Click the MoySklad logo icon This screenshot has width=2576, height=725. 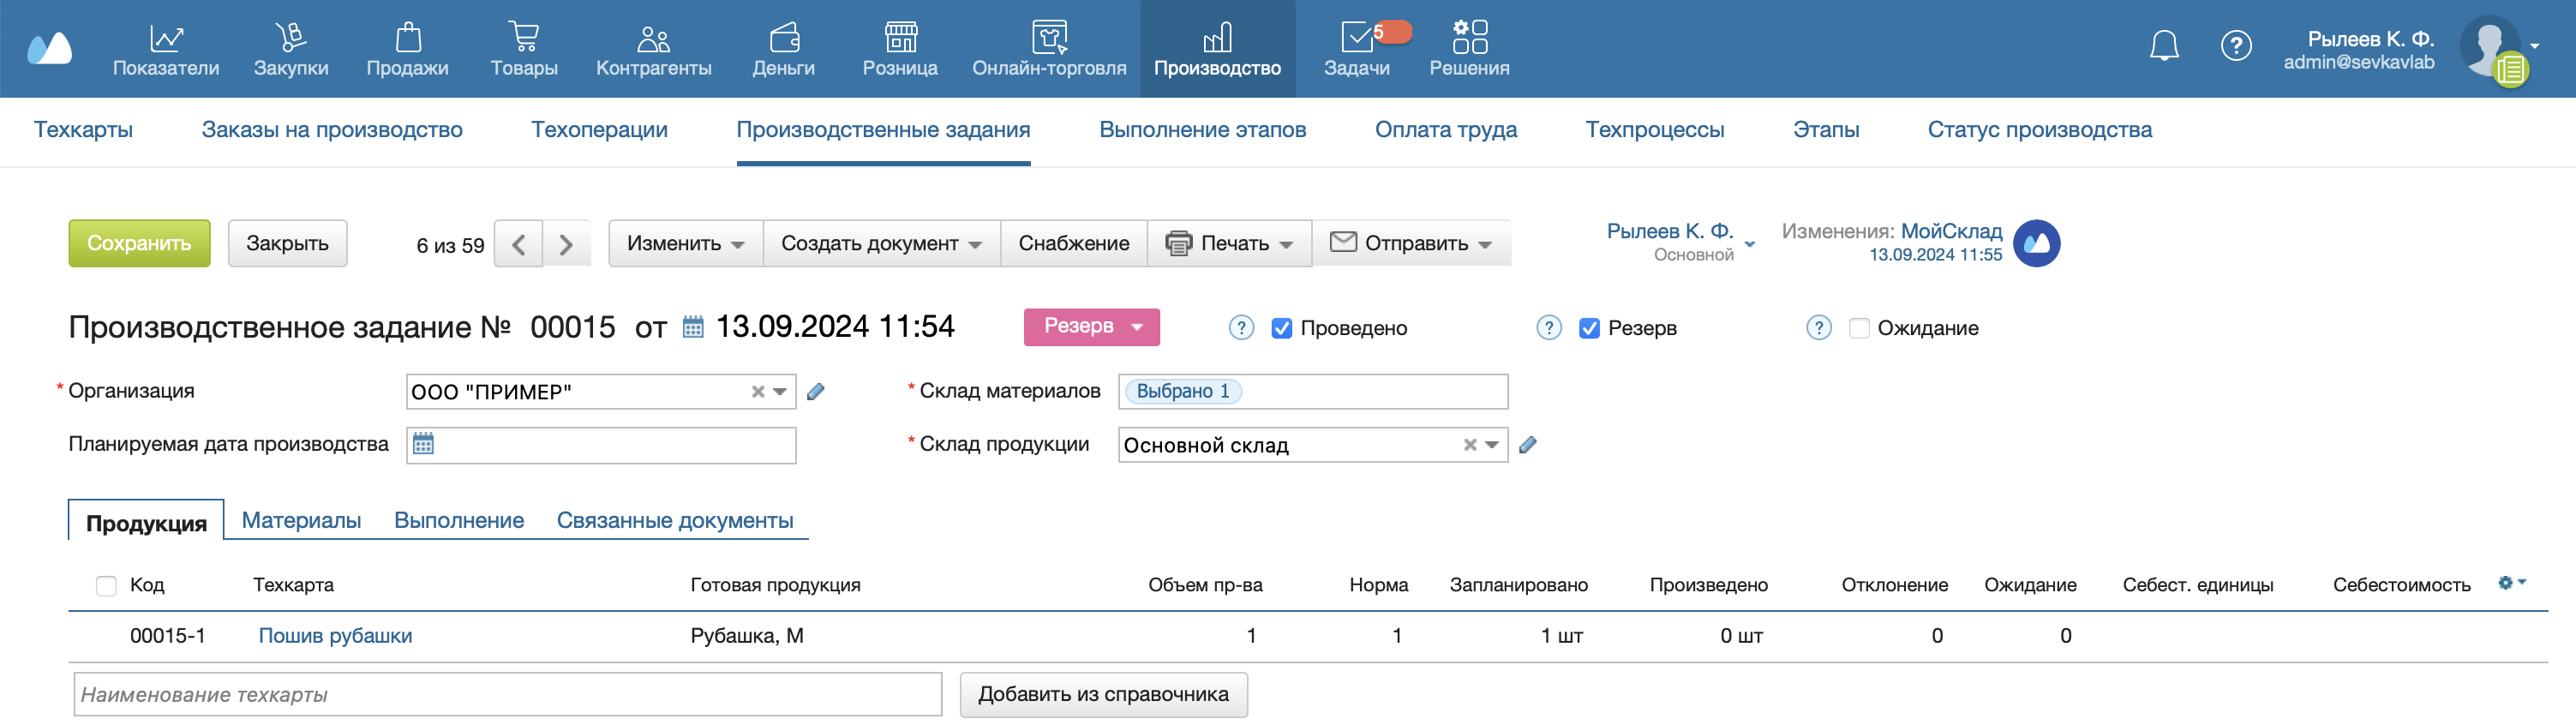click(50, 47)
